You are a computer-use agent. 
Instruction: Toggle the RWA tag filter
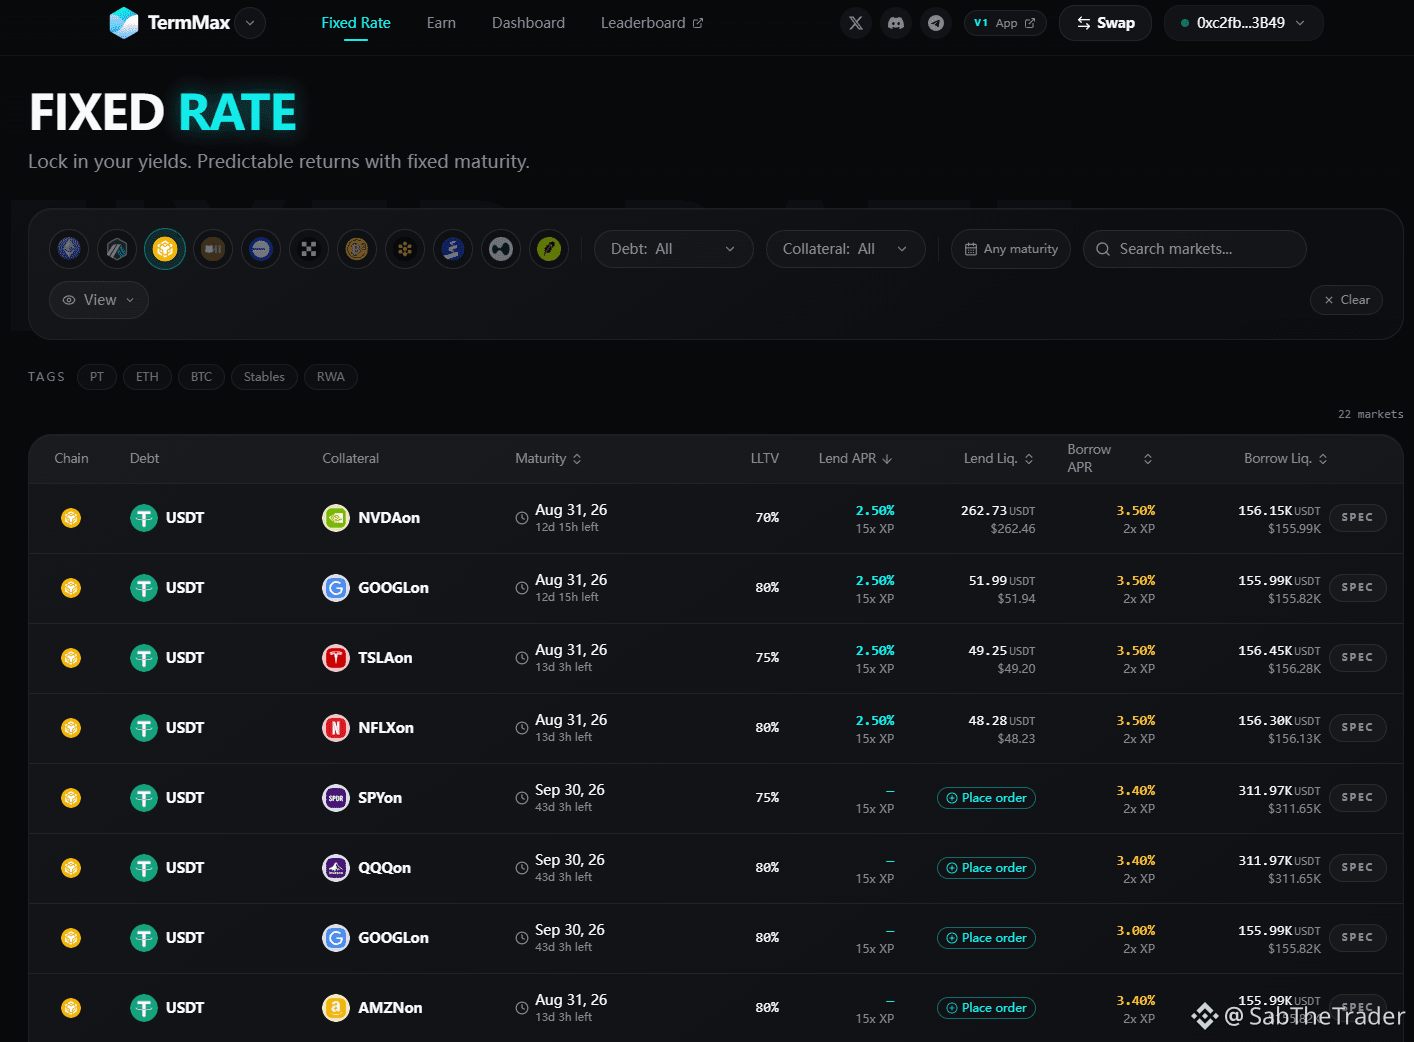click(331, 377)
